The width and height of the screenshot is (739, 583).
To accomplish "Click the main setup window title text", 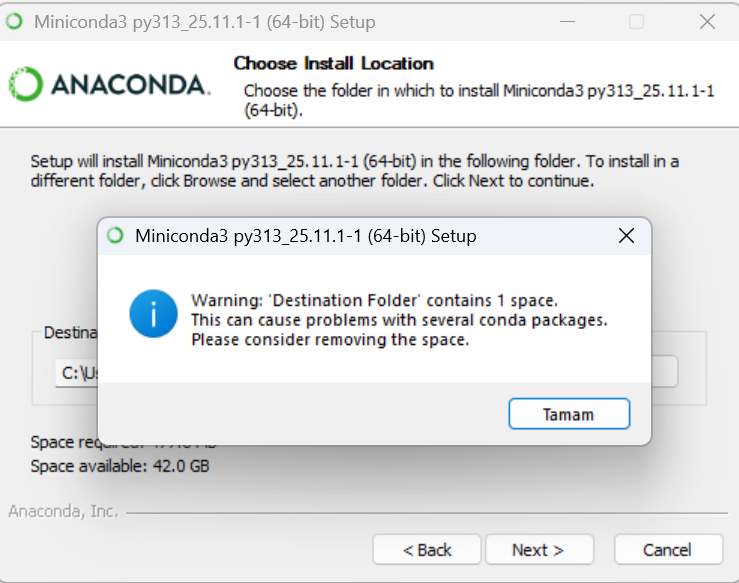I will [204, 21].
